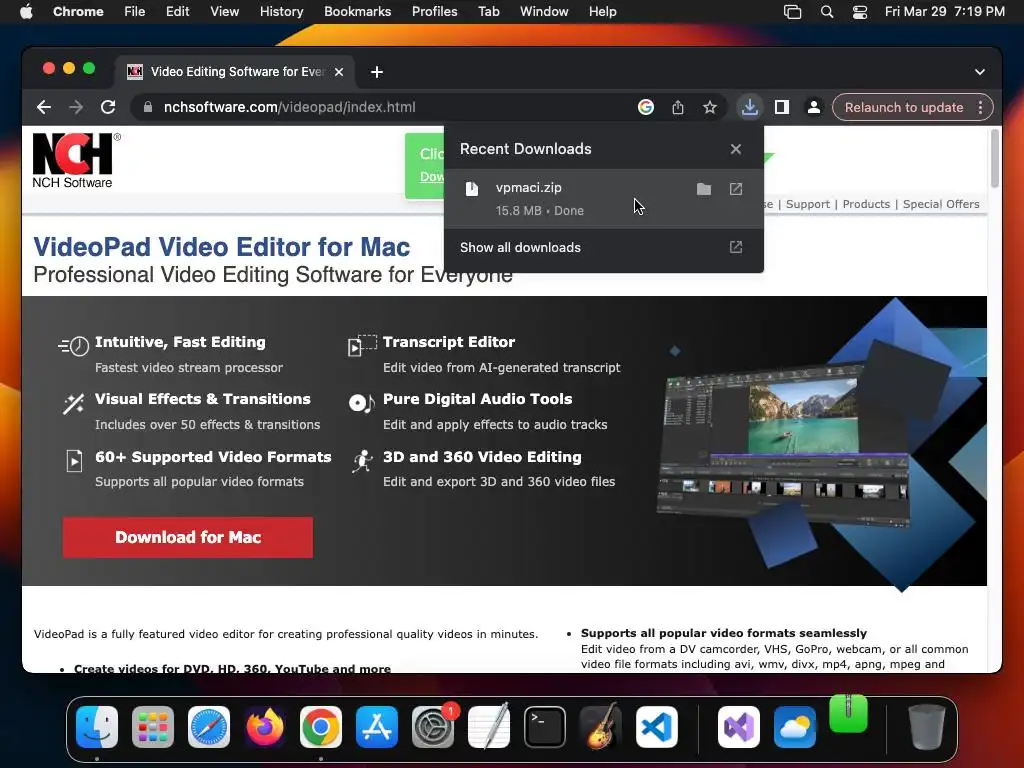Viewport: 1024px width, 768px height.
Task: Open Visual Studio Code from the Dock
Action: coord(657,727)
